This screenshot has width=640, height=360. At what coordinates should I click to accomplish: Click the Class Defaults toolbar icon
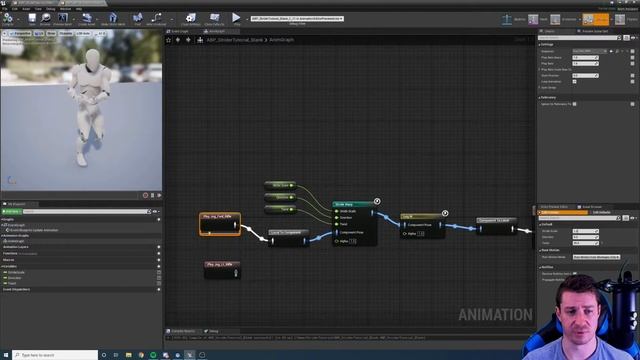click(x=214, y=18)
